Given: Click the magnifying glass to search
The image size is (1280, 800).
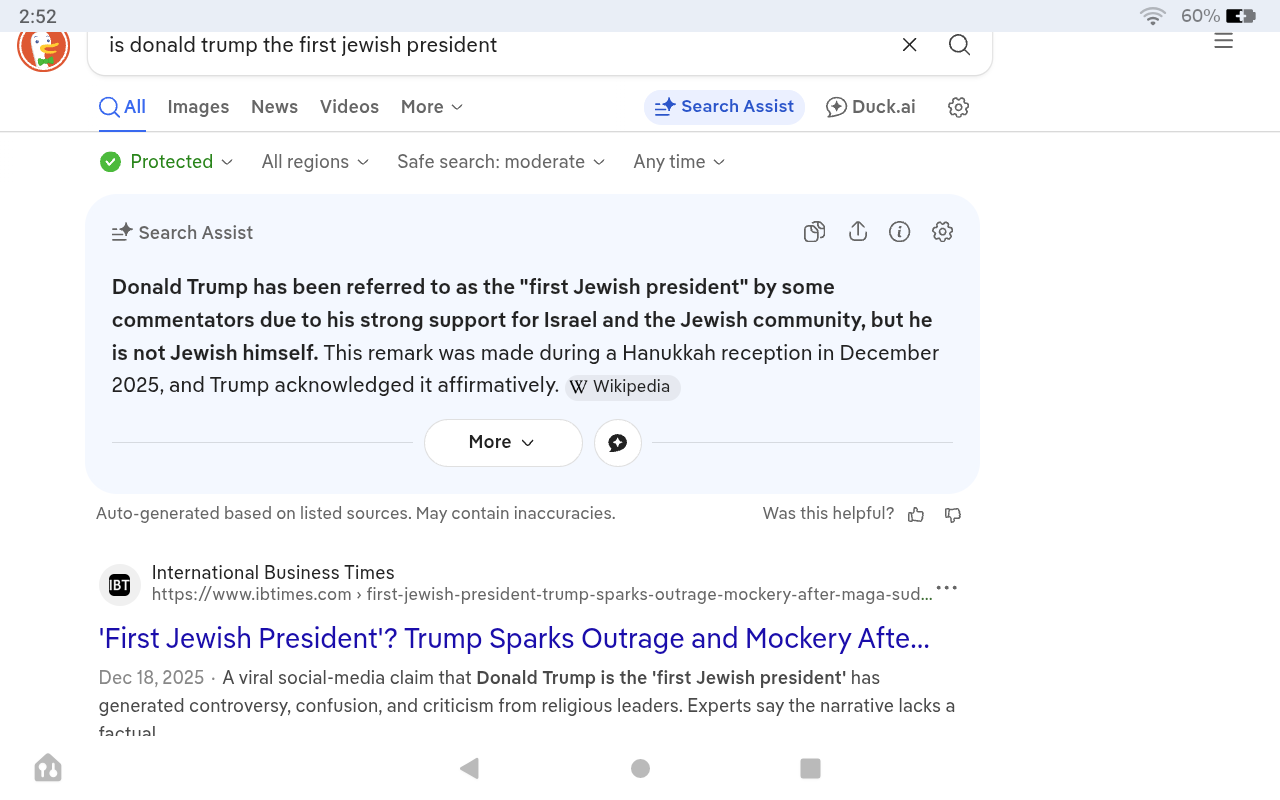Looking at the screenshot, I should [x=959, y=45].
